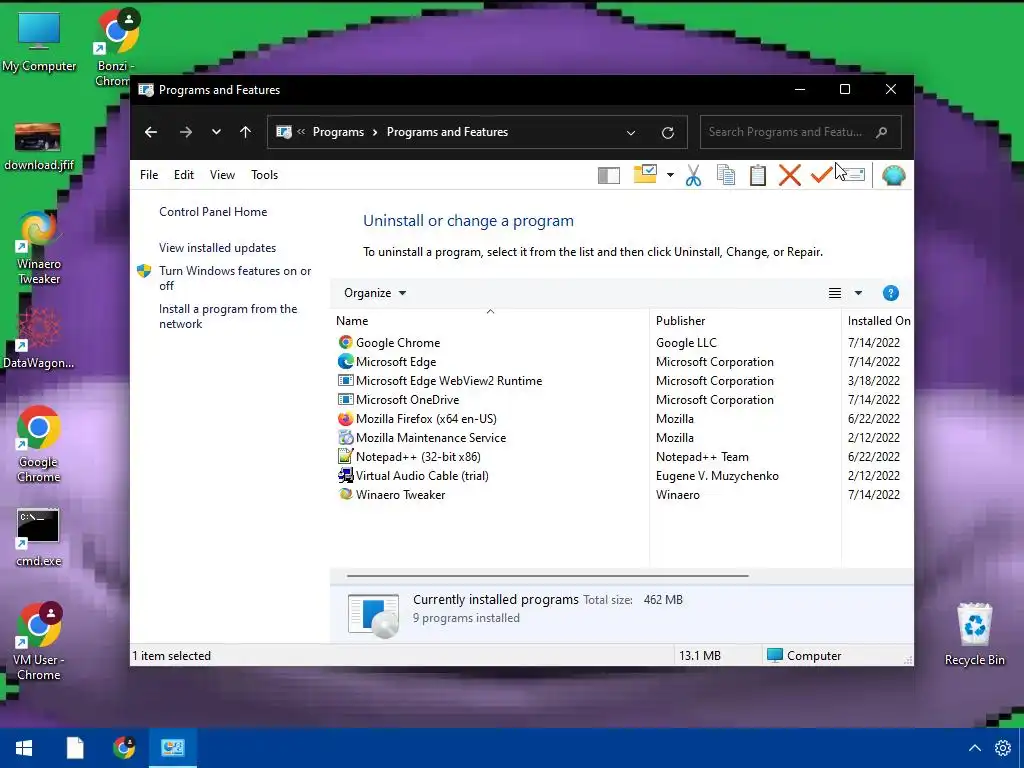Open the Google Chrome desktop shortcut

pyautogui.click(x=39, y=444)
